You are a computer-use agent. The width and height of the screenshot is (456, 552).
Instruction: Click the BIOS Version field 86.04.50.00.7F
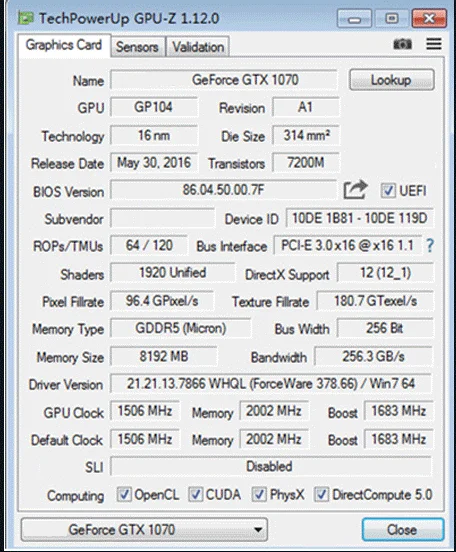tap(224, 190)
